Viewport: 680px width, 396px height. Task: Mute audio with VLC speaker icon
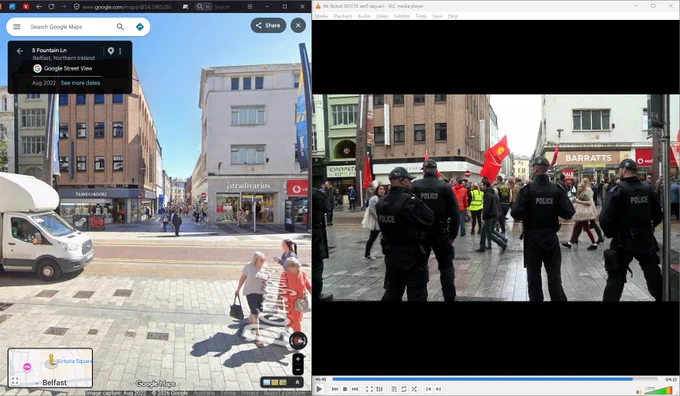tap(639, 391)
